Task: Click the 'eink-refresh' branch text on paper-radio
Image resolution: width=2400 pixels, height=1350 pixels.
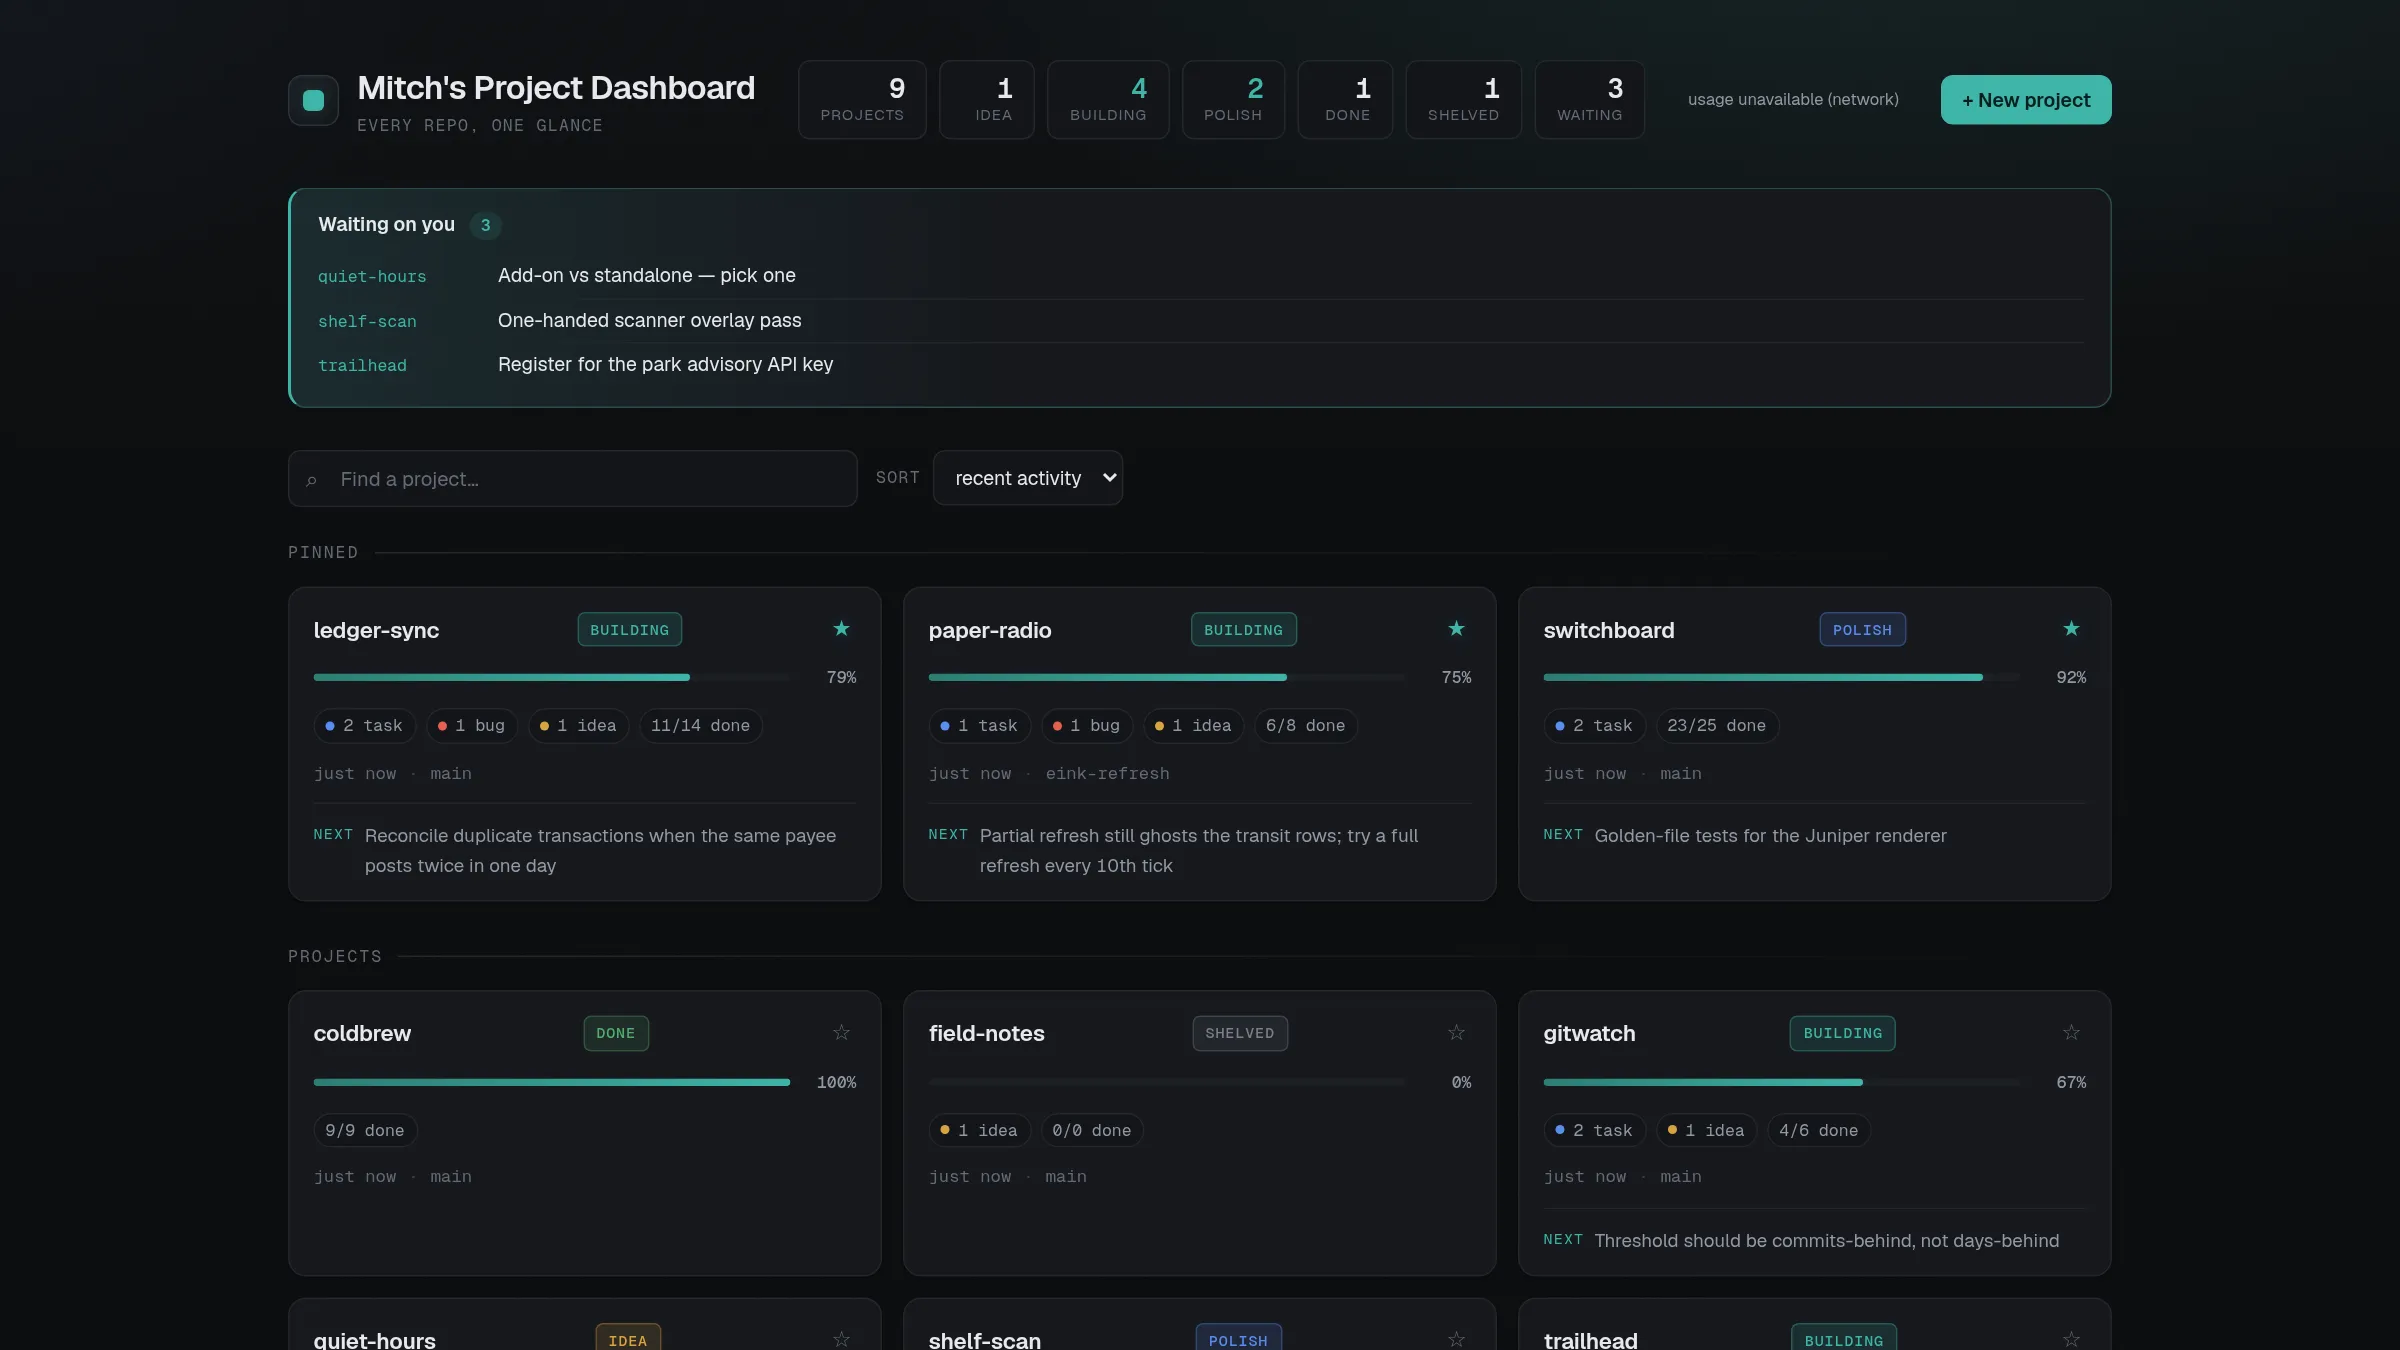Action: pos(1108,774)
